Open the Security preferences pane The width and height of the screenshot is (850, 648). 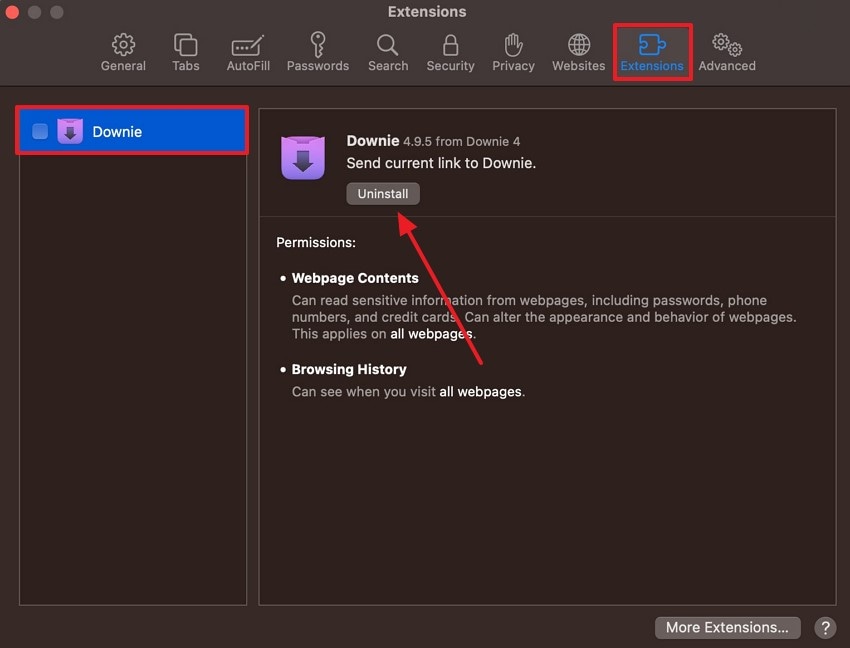pos(450,52)
